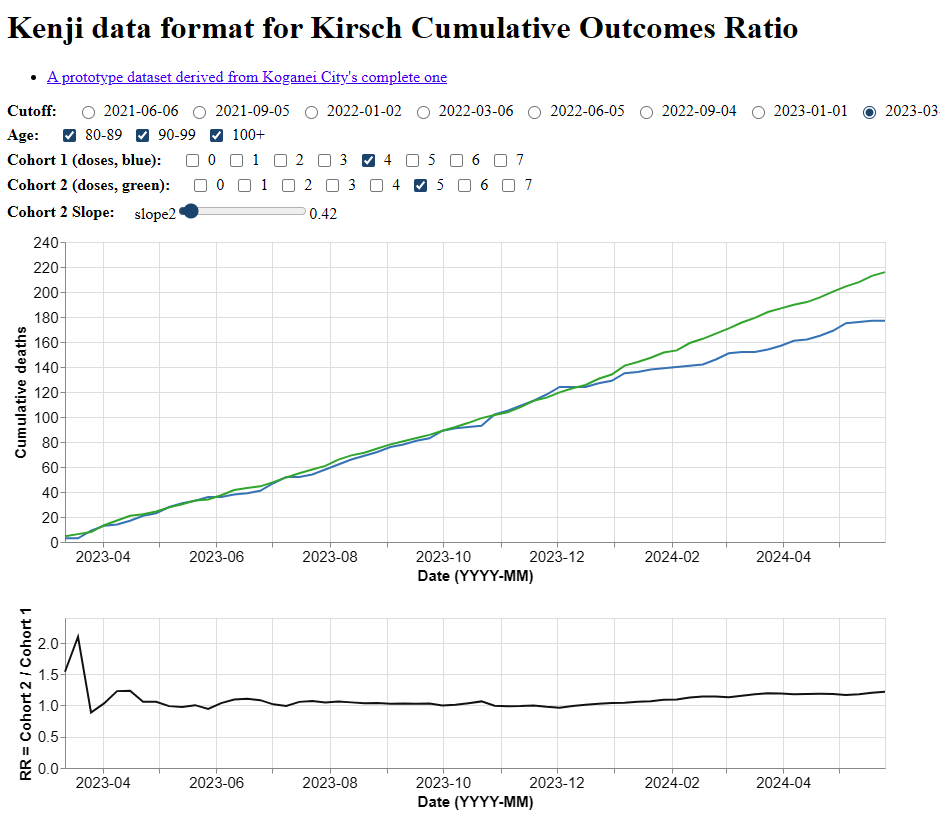Screen dimensions: 940x828
Task: Click the Cohort 2 slope slider handle
Action: (x=191, y=211)
